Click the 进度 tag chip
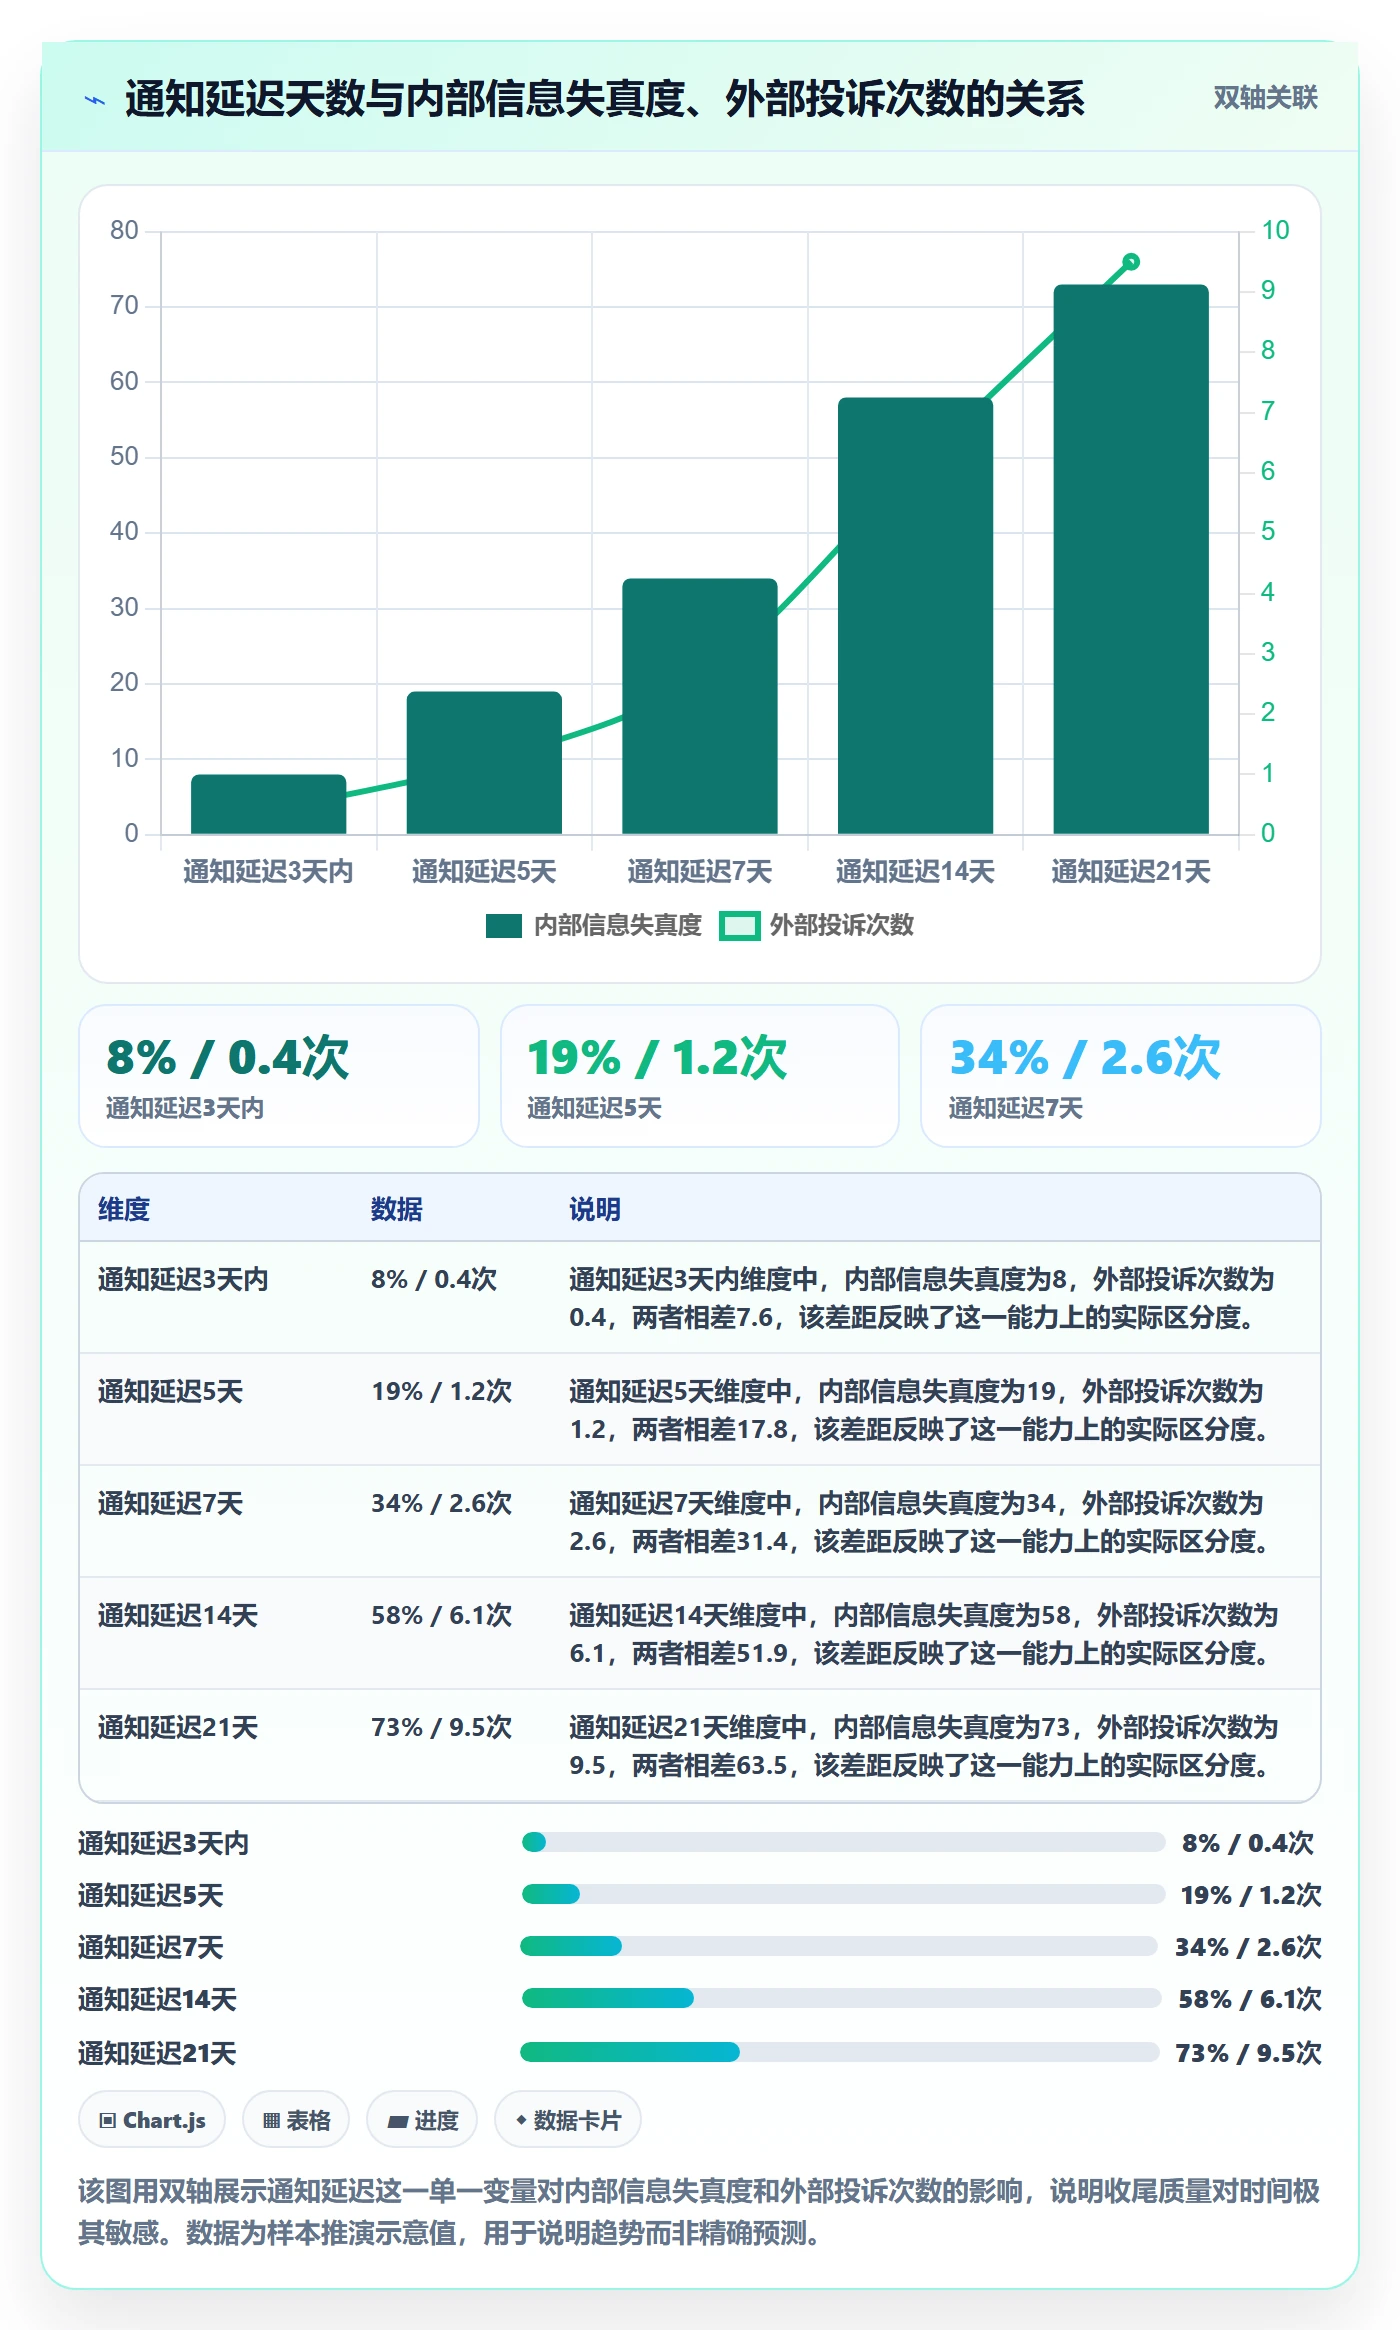 [422, 2120]
